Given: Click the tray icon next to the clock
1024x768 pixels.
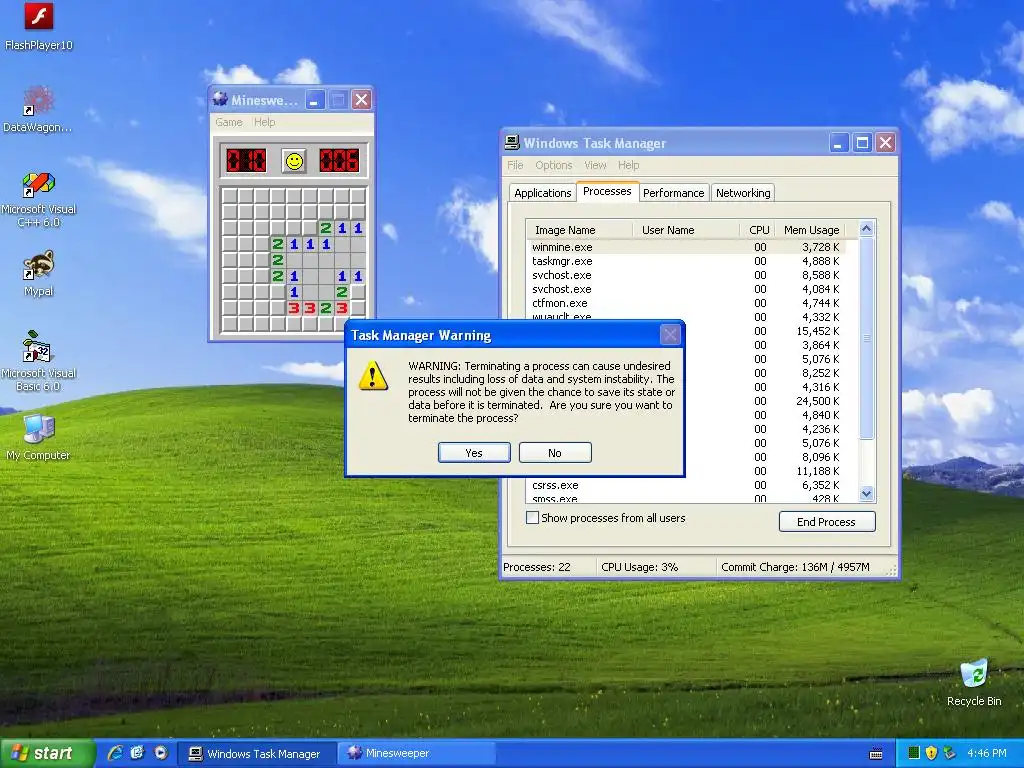Looking at the screenshot, I should point(949,754).
